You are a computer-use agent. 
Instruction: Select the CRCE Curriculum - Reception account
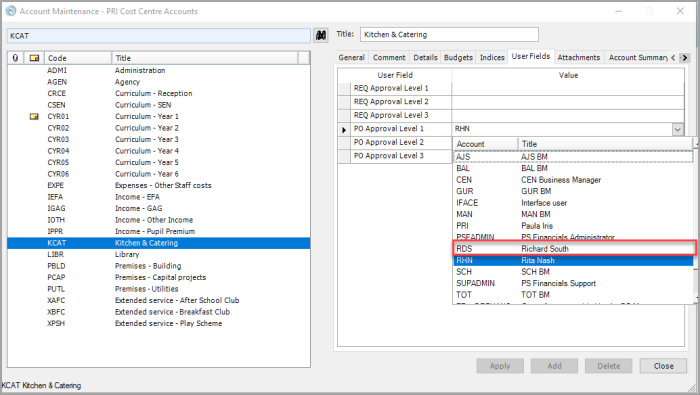[x=158, y=94]
